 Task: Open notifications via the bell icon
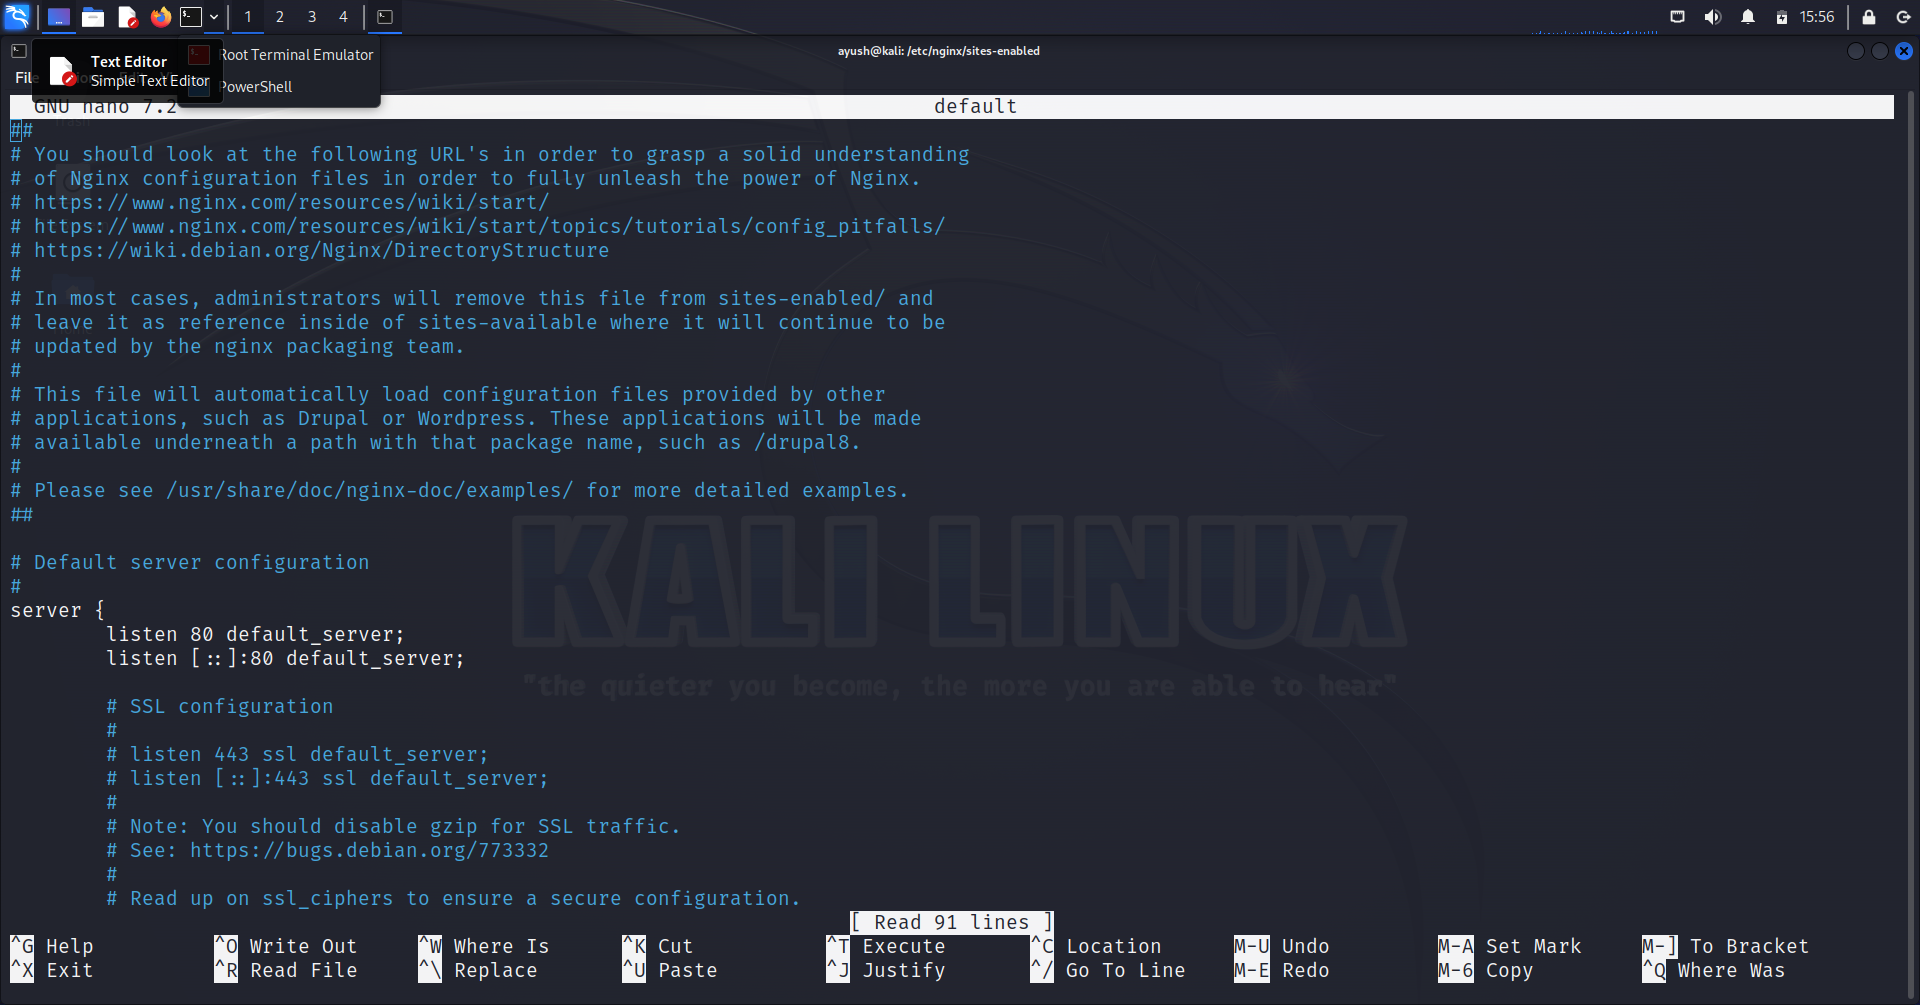tap(1746, 17)
